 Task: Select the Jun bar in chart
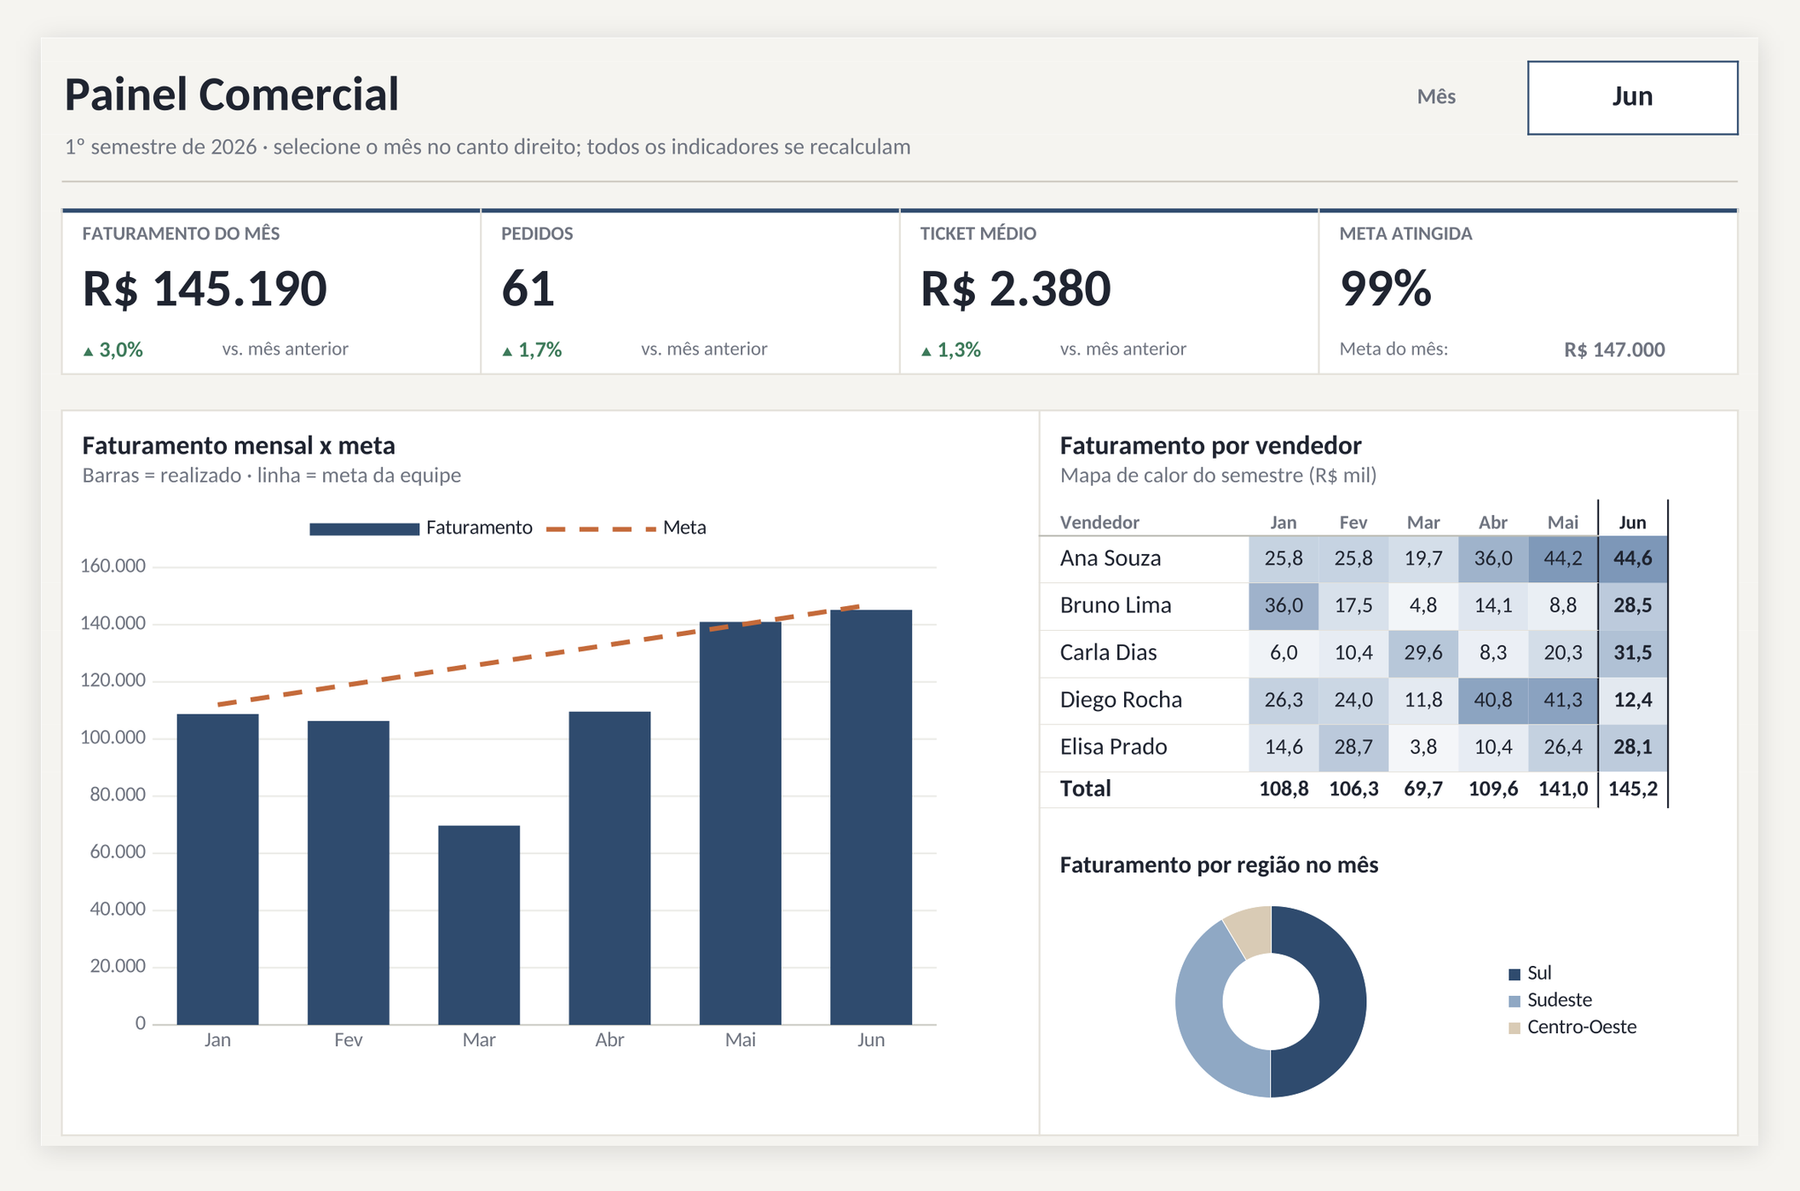click(x=871, y=817)
